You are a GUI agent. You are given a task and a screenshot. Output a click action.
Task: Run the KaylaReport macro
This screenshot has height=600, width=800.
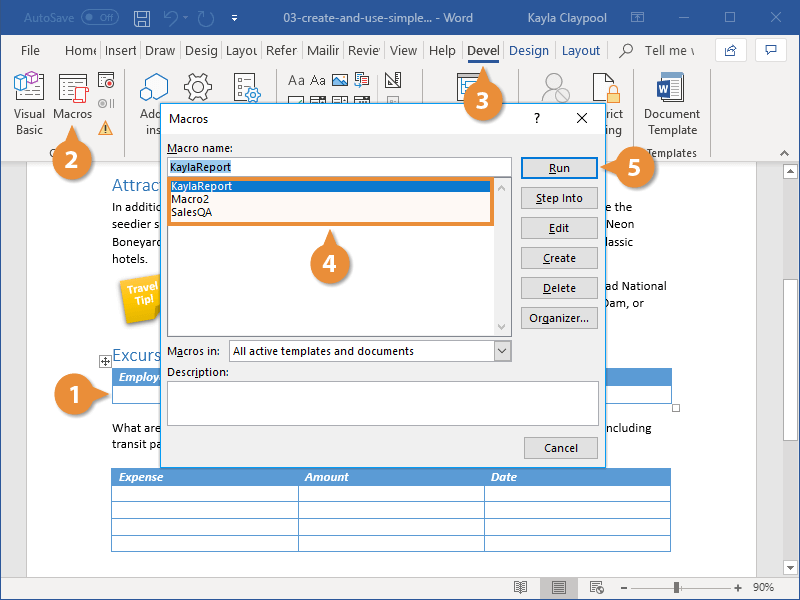[559, 168]
